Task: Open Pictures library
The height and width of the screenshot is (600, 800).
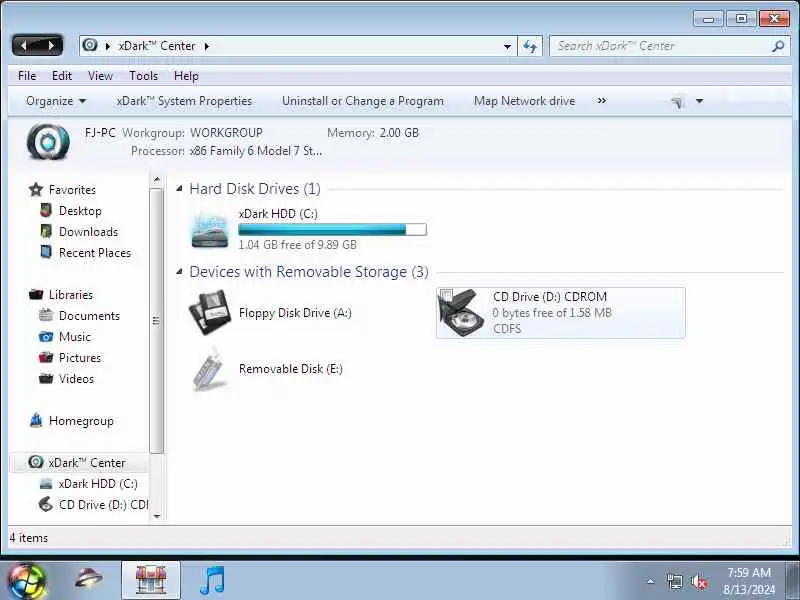Action: 80,358
